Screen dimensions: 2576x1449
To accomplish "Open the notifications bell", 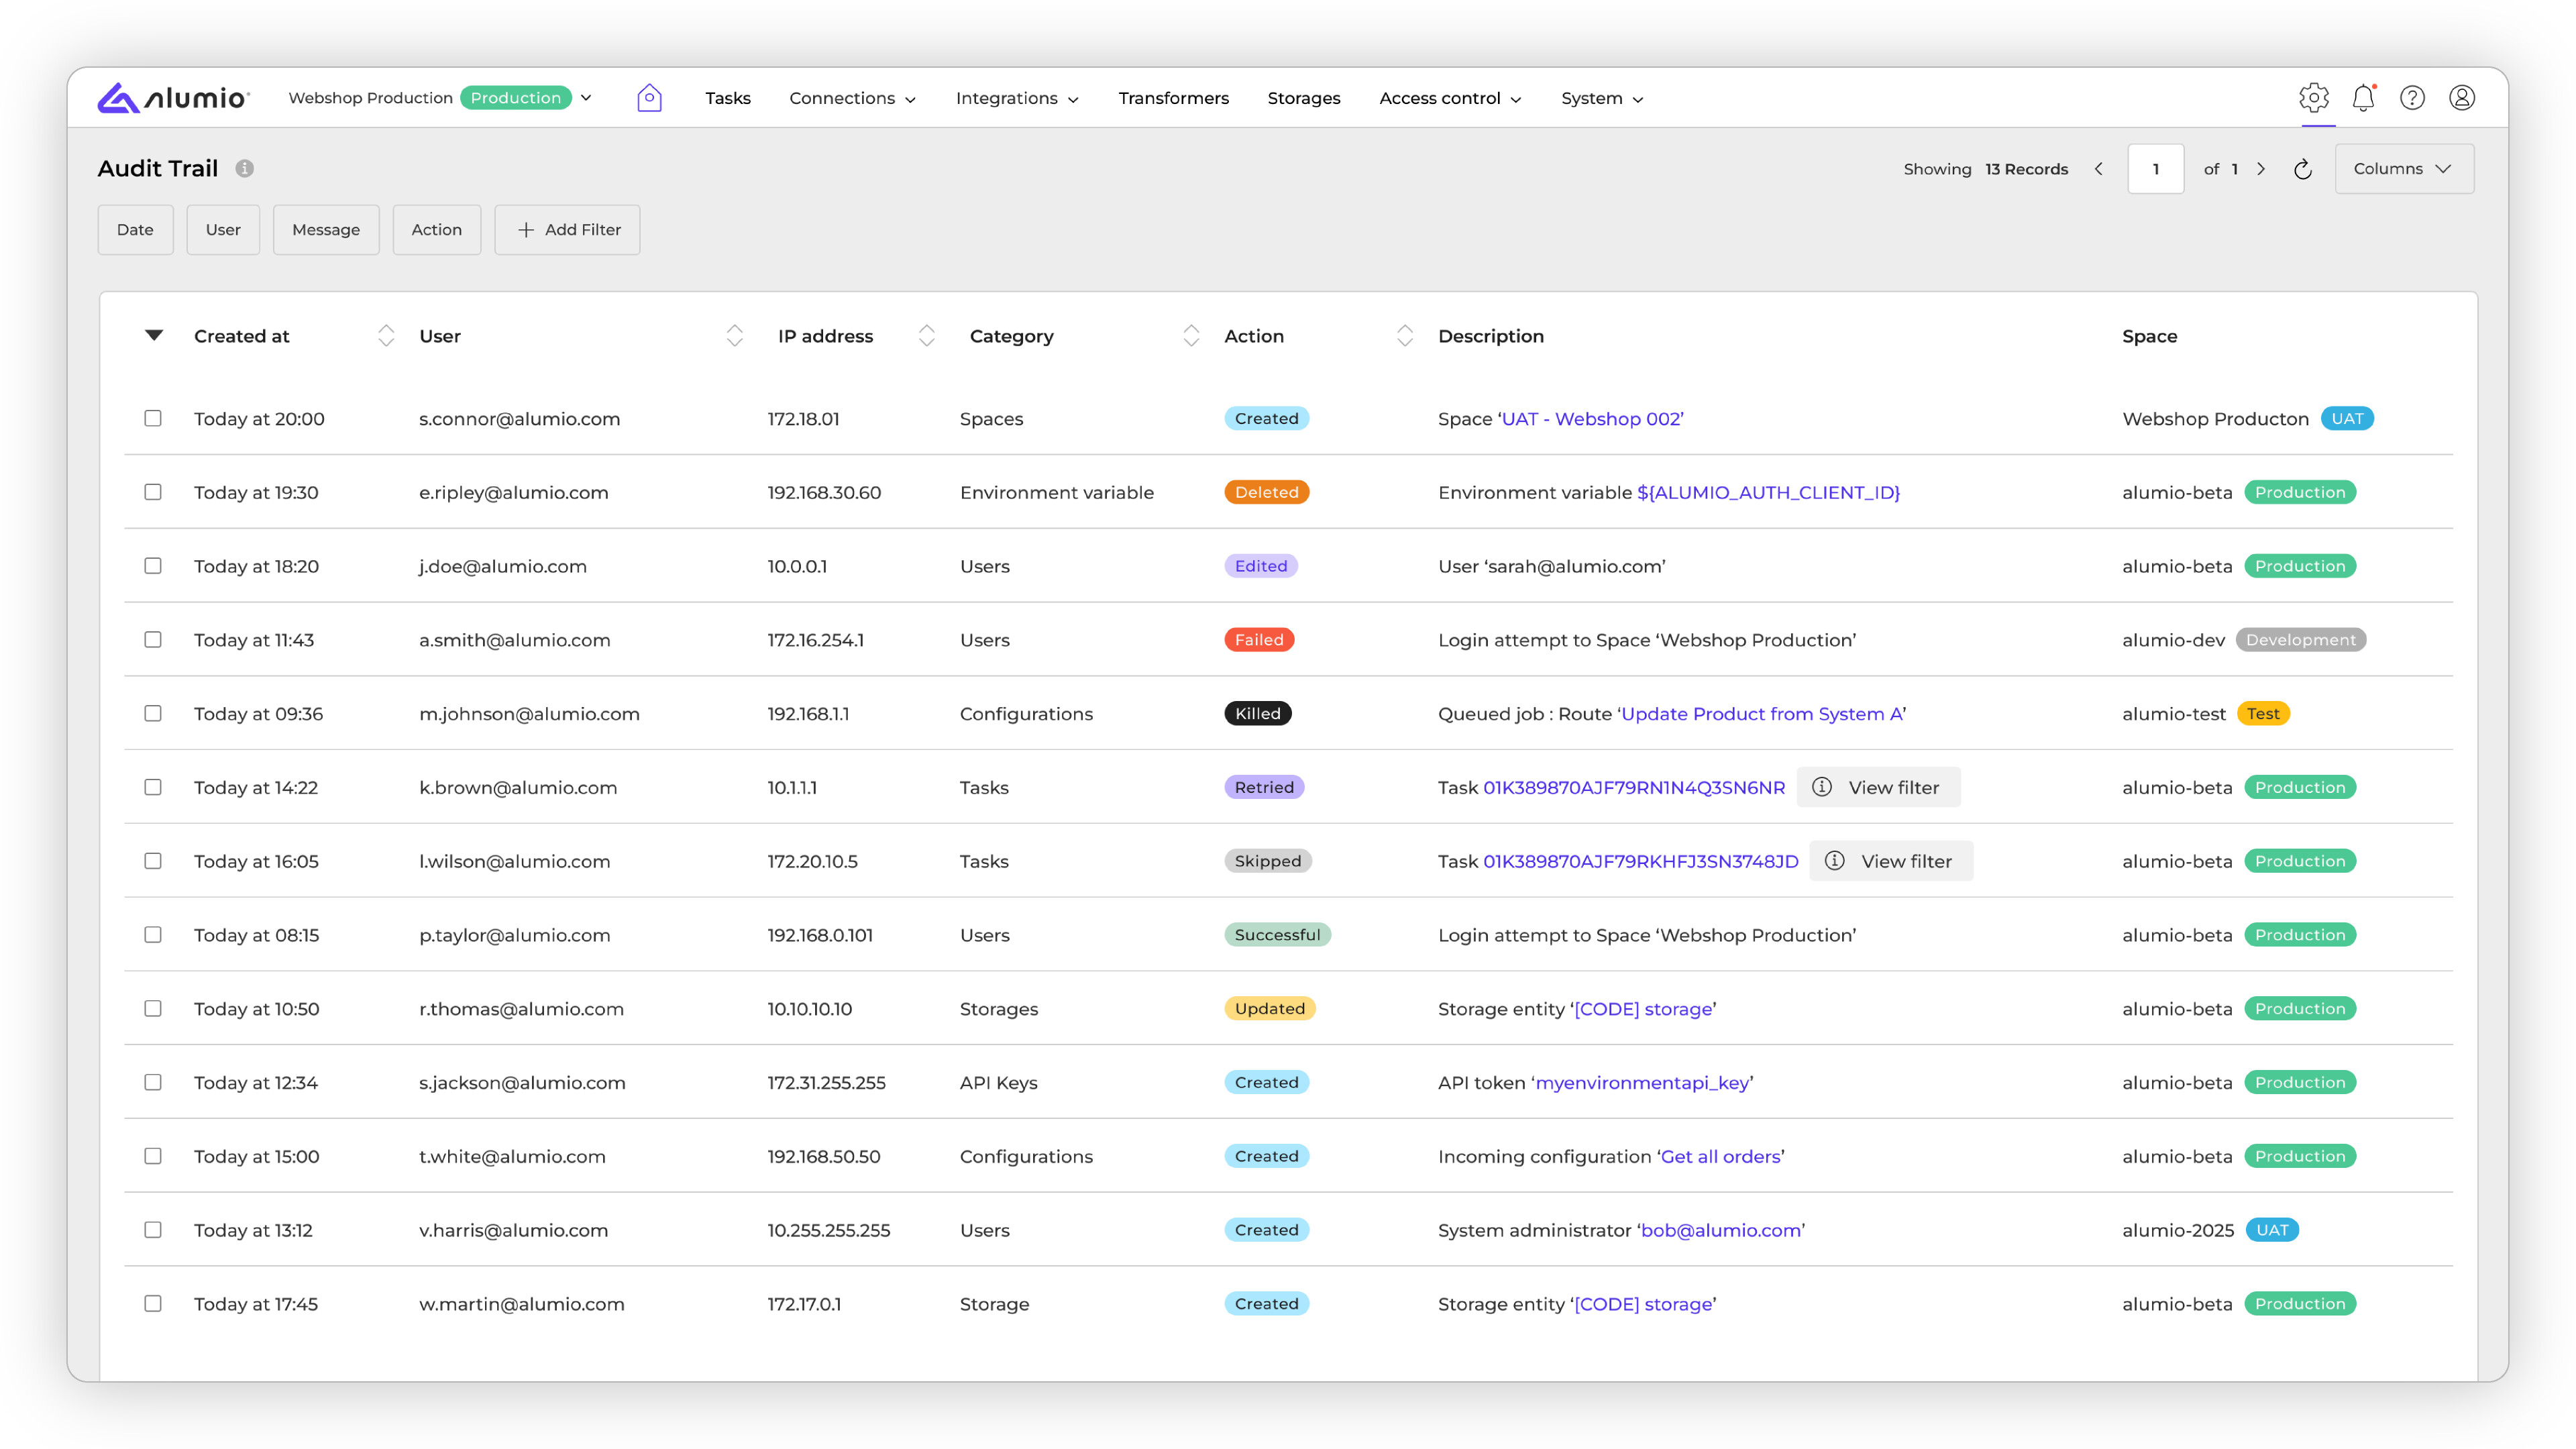I will pyautogui.click(x=2363, y=98).
